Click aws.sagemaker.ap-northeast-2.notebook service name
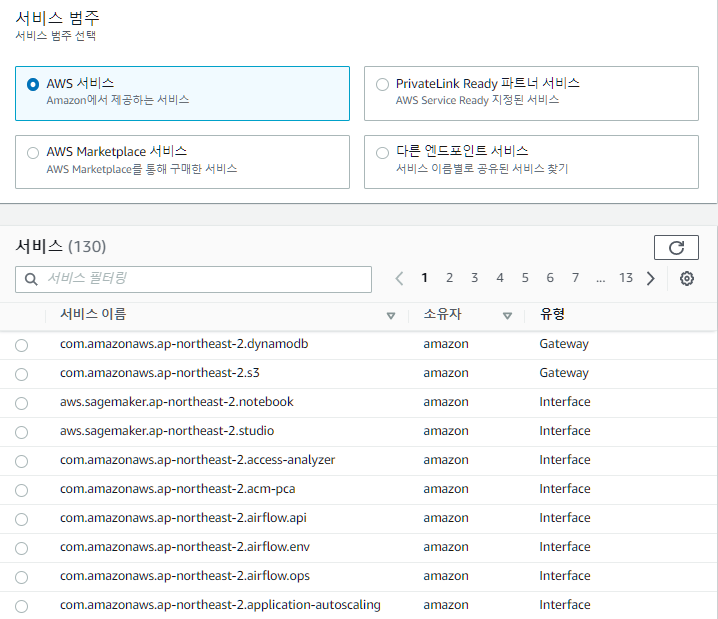This screenshot has height=619, width=718. [x=176, y=402]
